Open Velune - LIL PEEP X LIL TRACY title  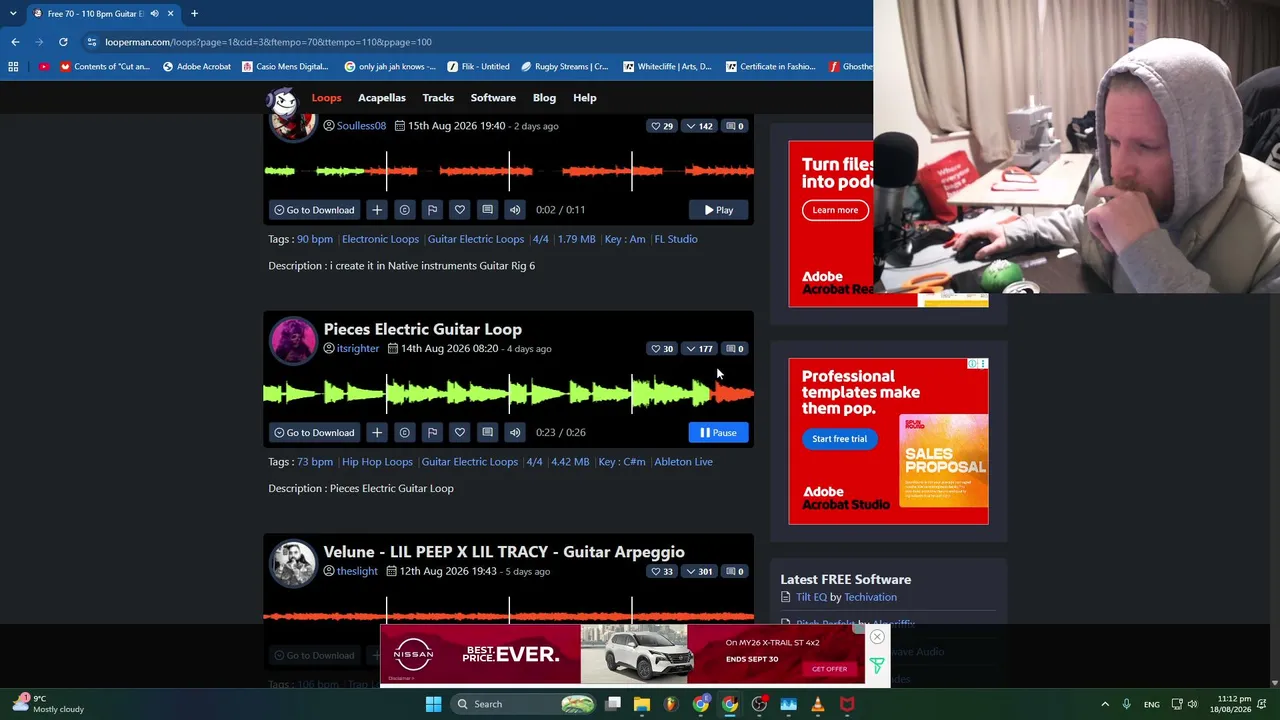click(504, 552)
